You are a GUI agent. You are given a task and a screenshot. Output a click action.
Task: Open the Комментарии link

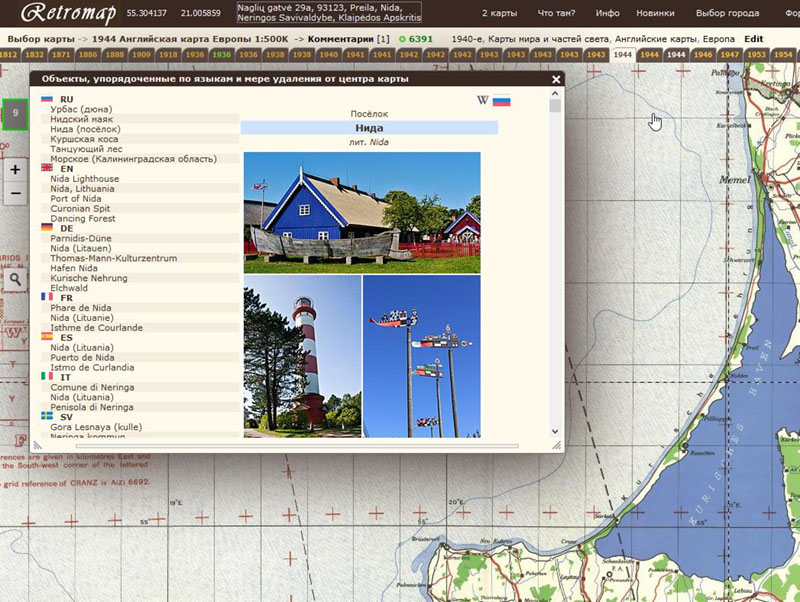tap(340, 39)
